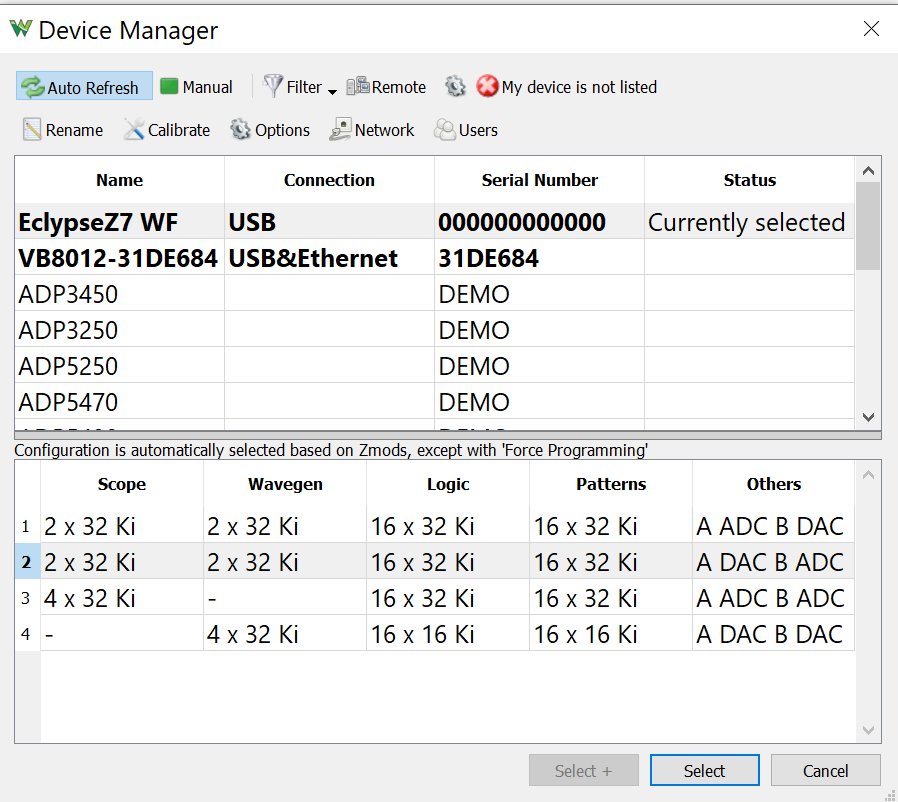Click the Wavegen column header

coord(285,484)
